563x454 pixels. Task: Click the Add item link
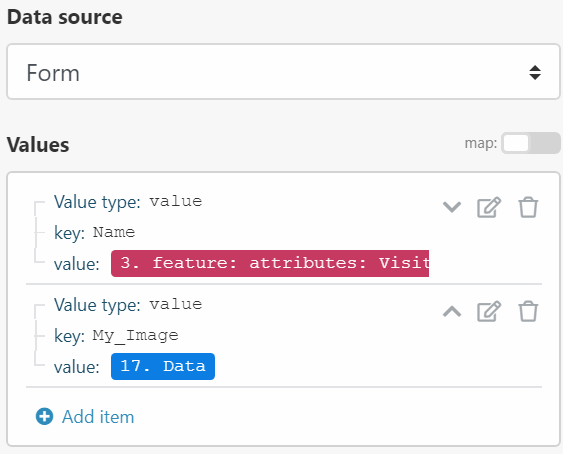(98, 417)
